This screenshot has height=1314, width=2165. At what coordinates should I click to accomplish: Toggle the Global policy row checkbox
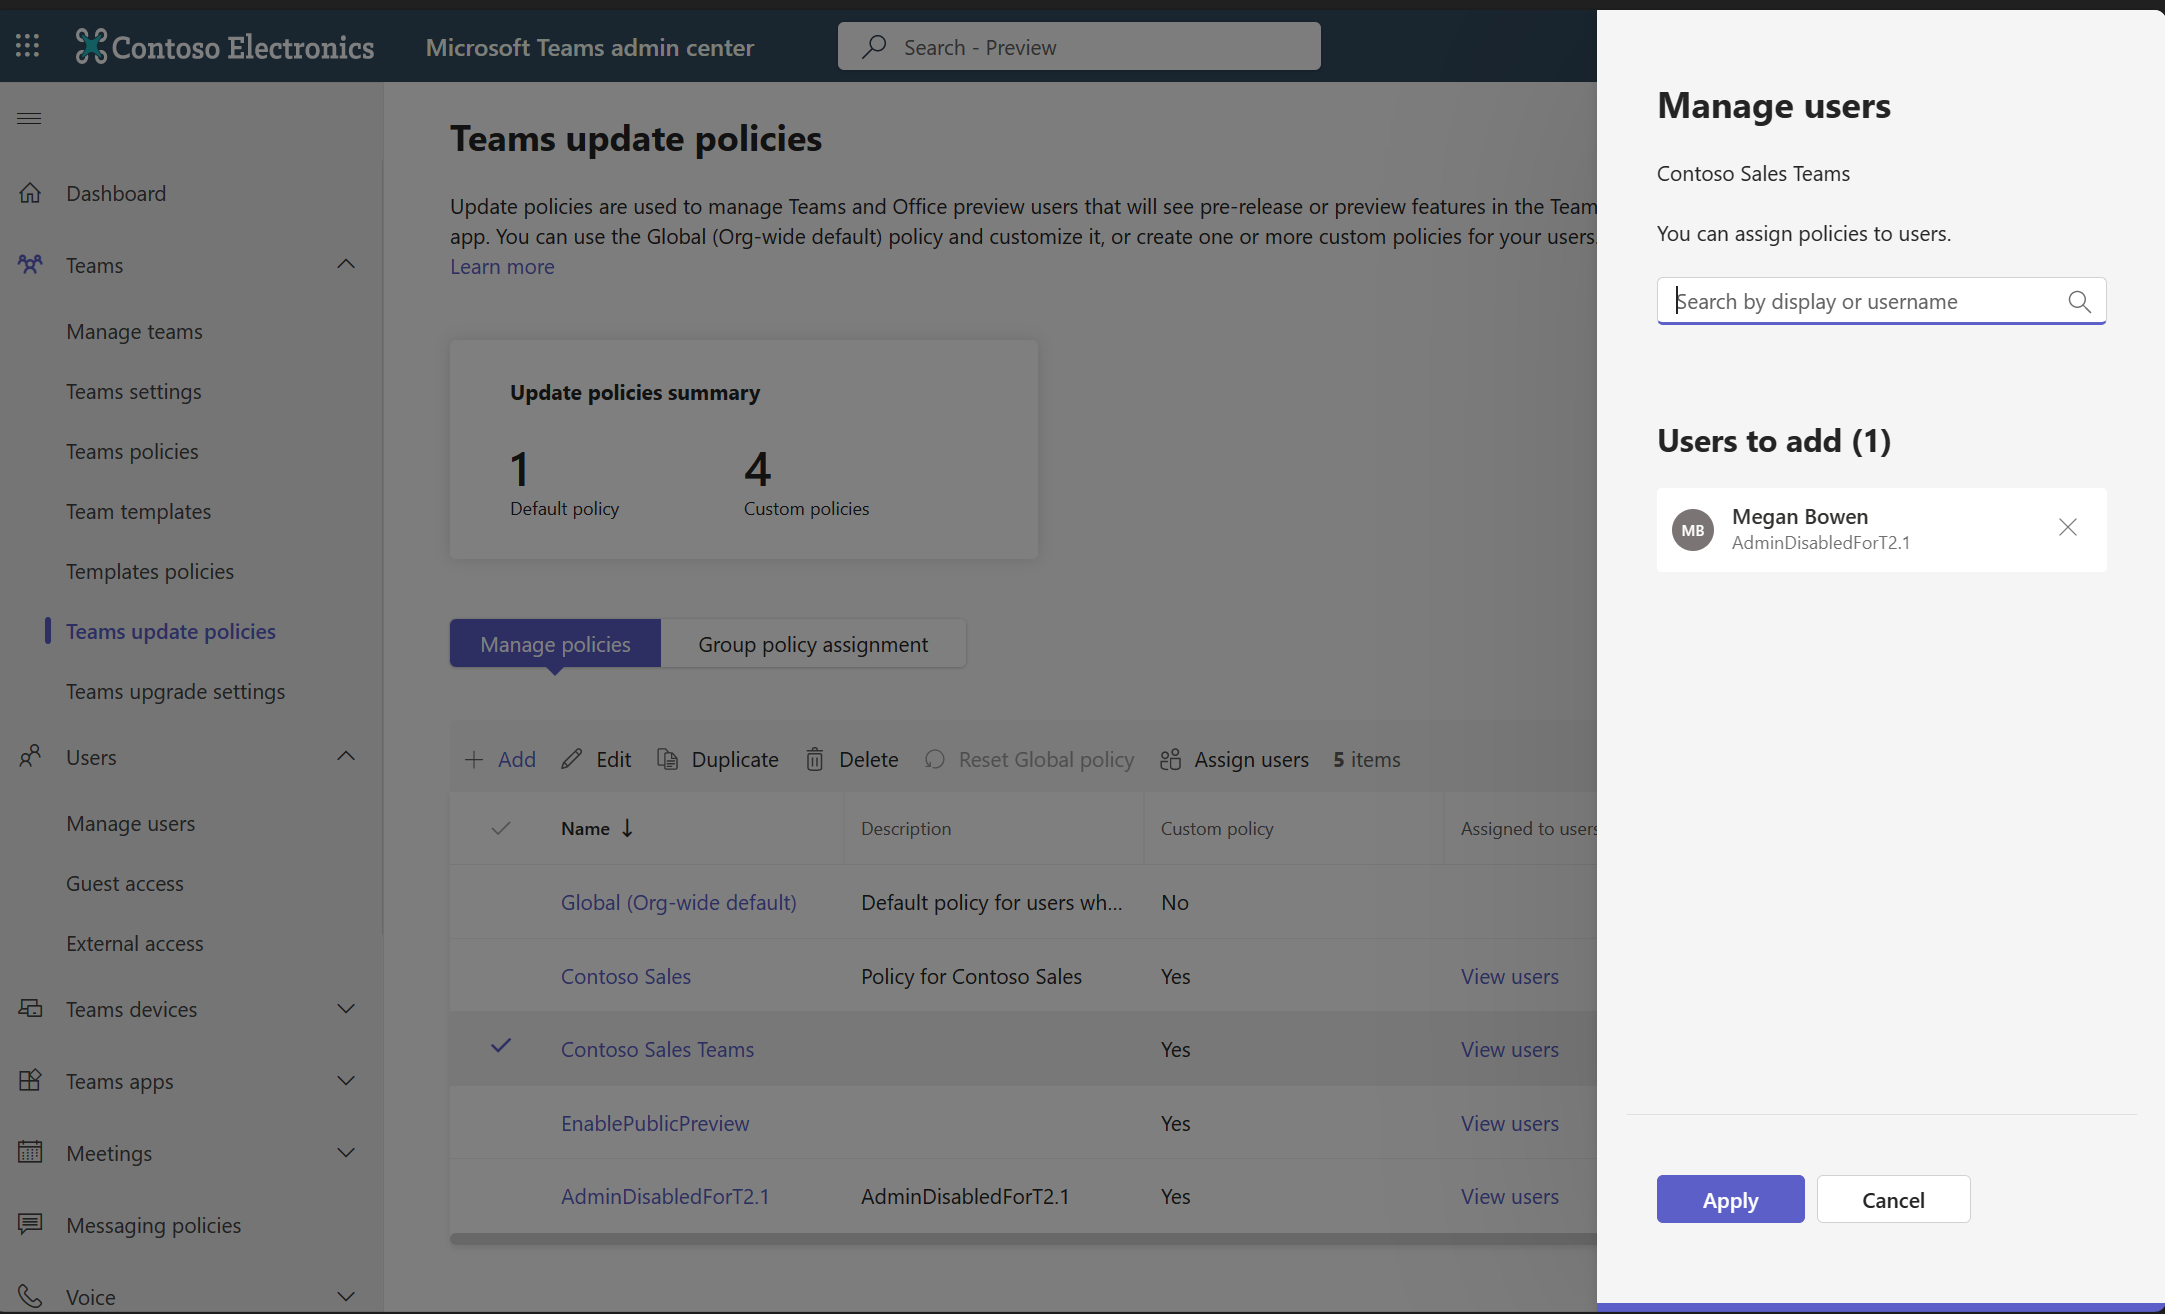(x=499, y=901)
